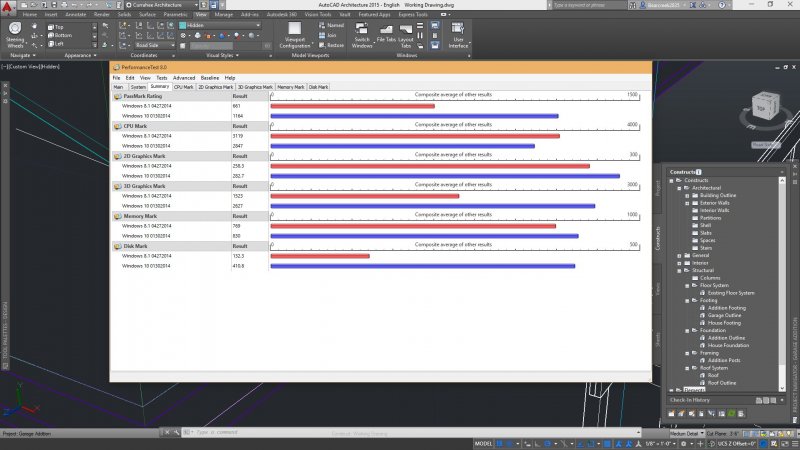Switch to Disk Mark tab
The image size is (800, 450).
point(318,87)
